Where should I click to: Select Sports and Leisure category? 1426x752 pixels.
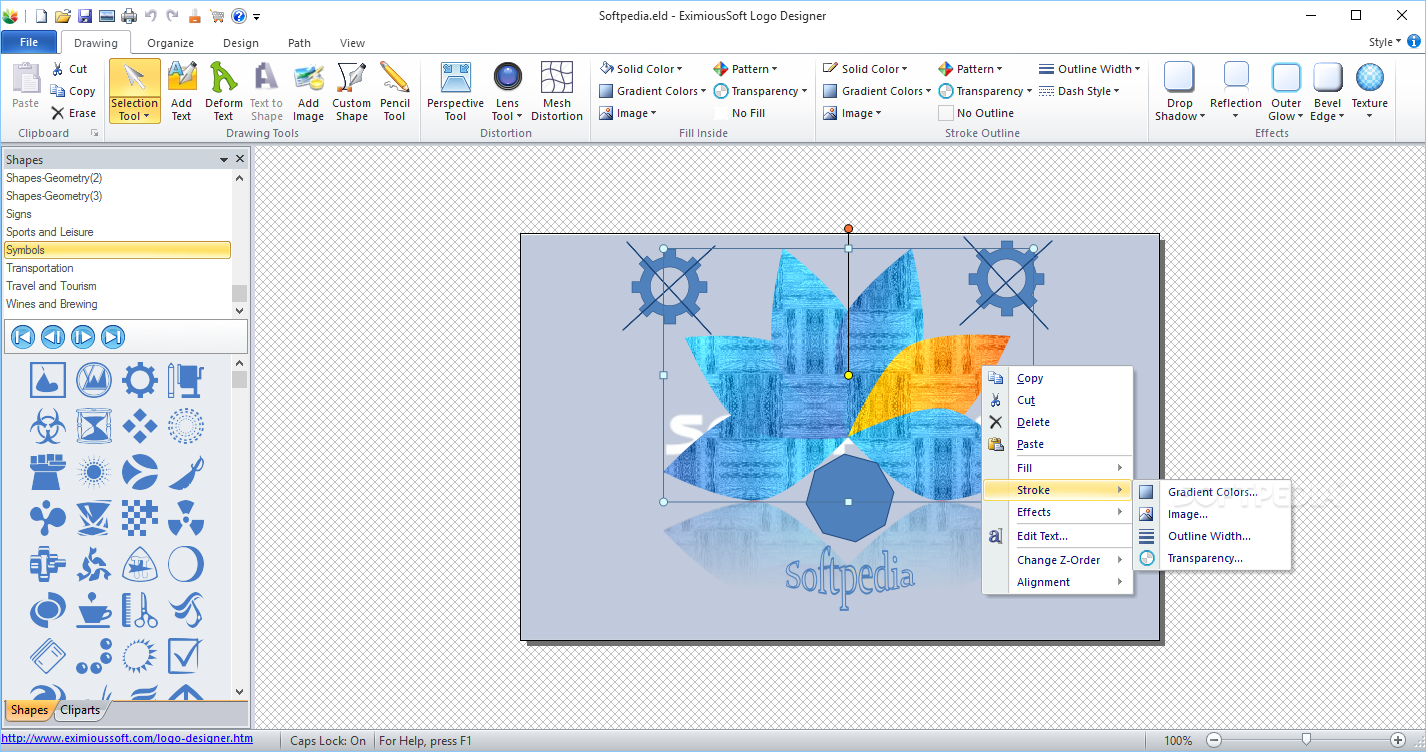(x=117, y=232)
